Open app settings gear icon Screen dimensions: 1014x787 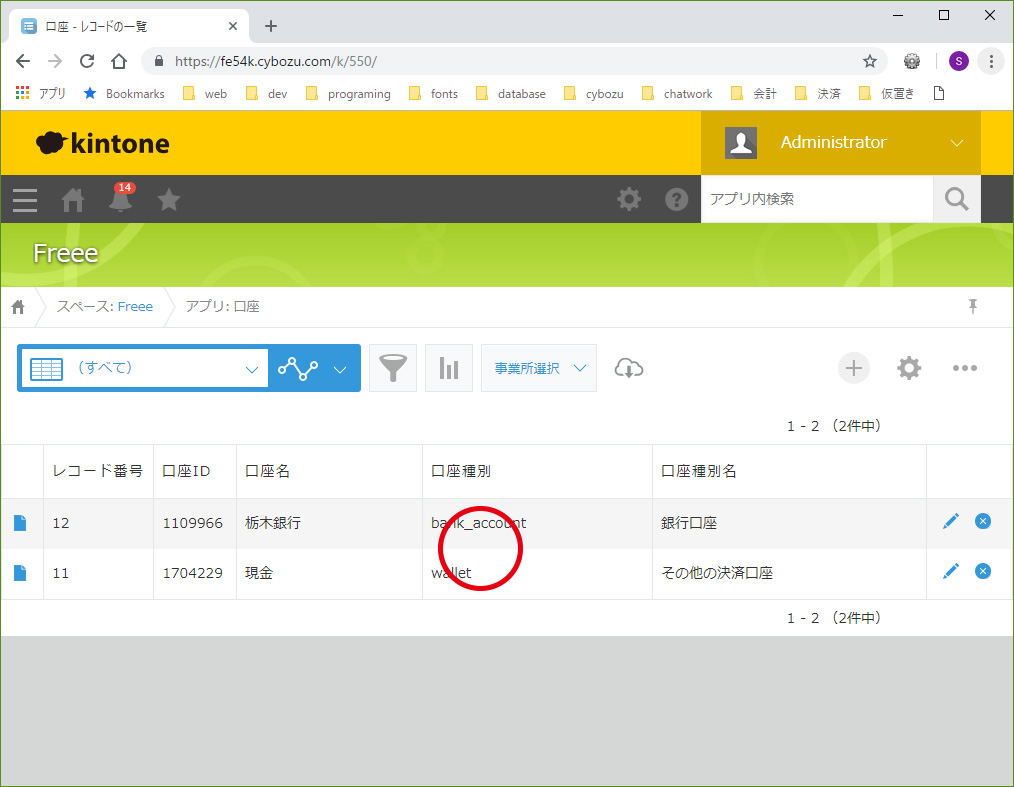[909, 368]
